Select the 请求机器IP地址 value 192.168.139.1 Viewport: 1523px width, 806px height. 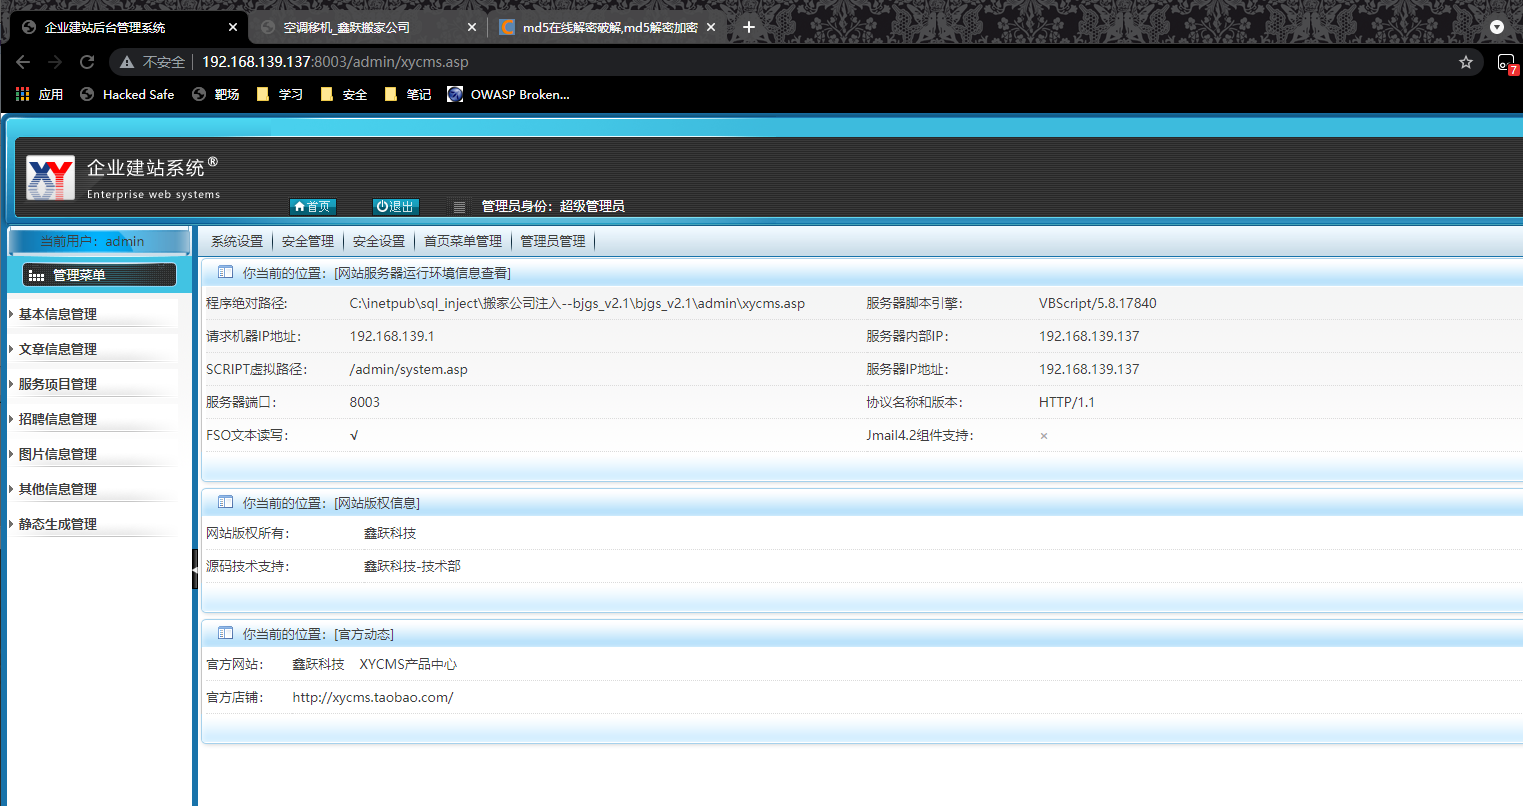pyautogui.click(x=392, y=336)
